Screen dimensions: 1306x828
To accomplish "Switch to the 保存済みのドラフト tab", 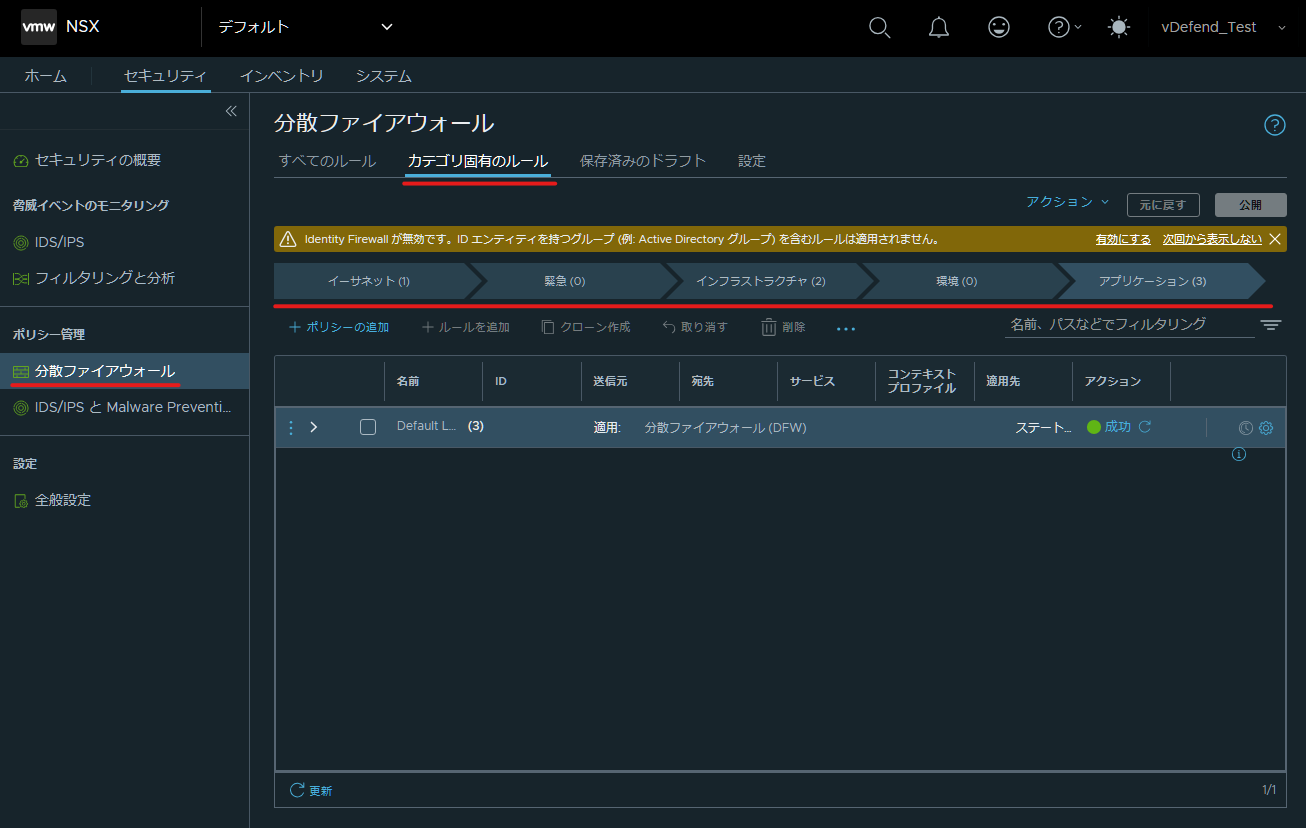I will [643, 161].
